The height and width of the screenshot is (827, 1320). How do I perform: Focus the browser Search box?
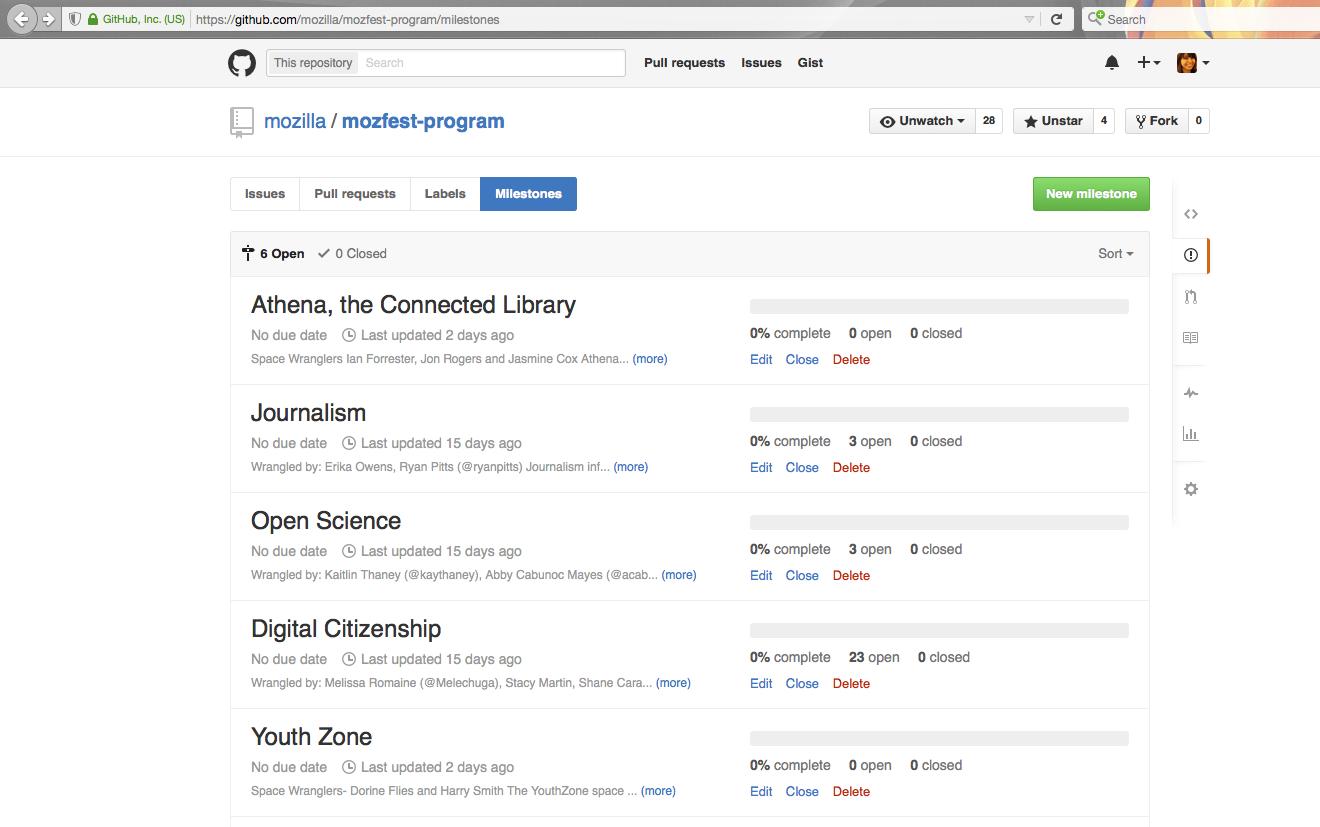[1200, 19]
